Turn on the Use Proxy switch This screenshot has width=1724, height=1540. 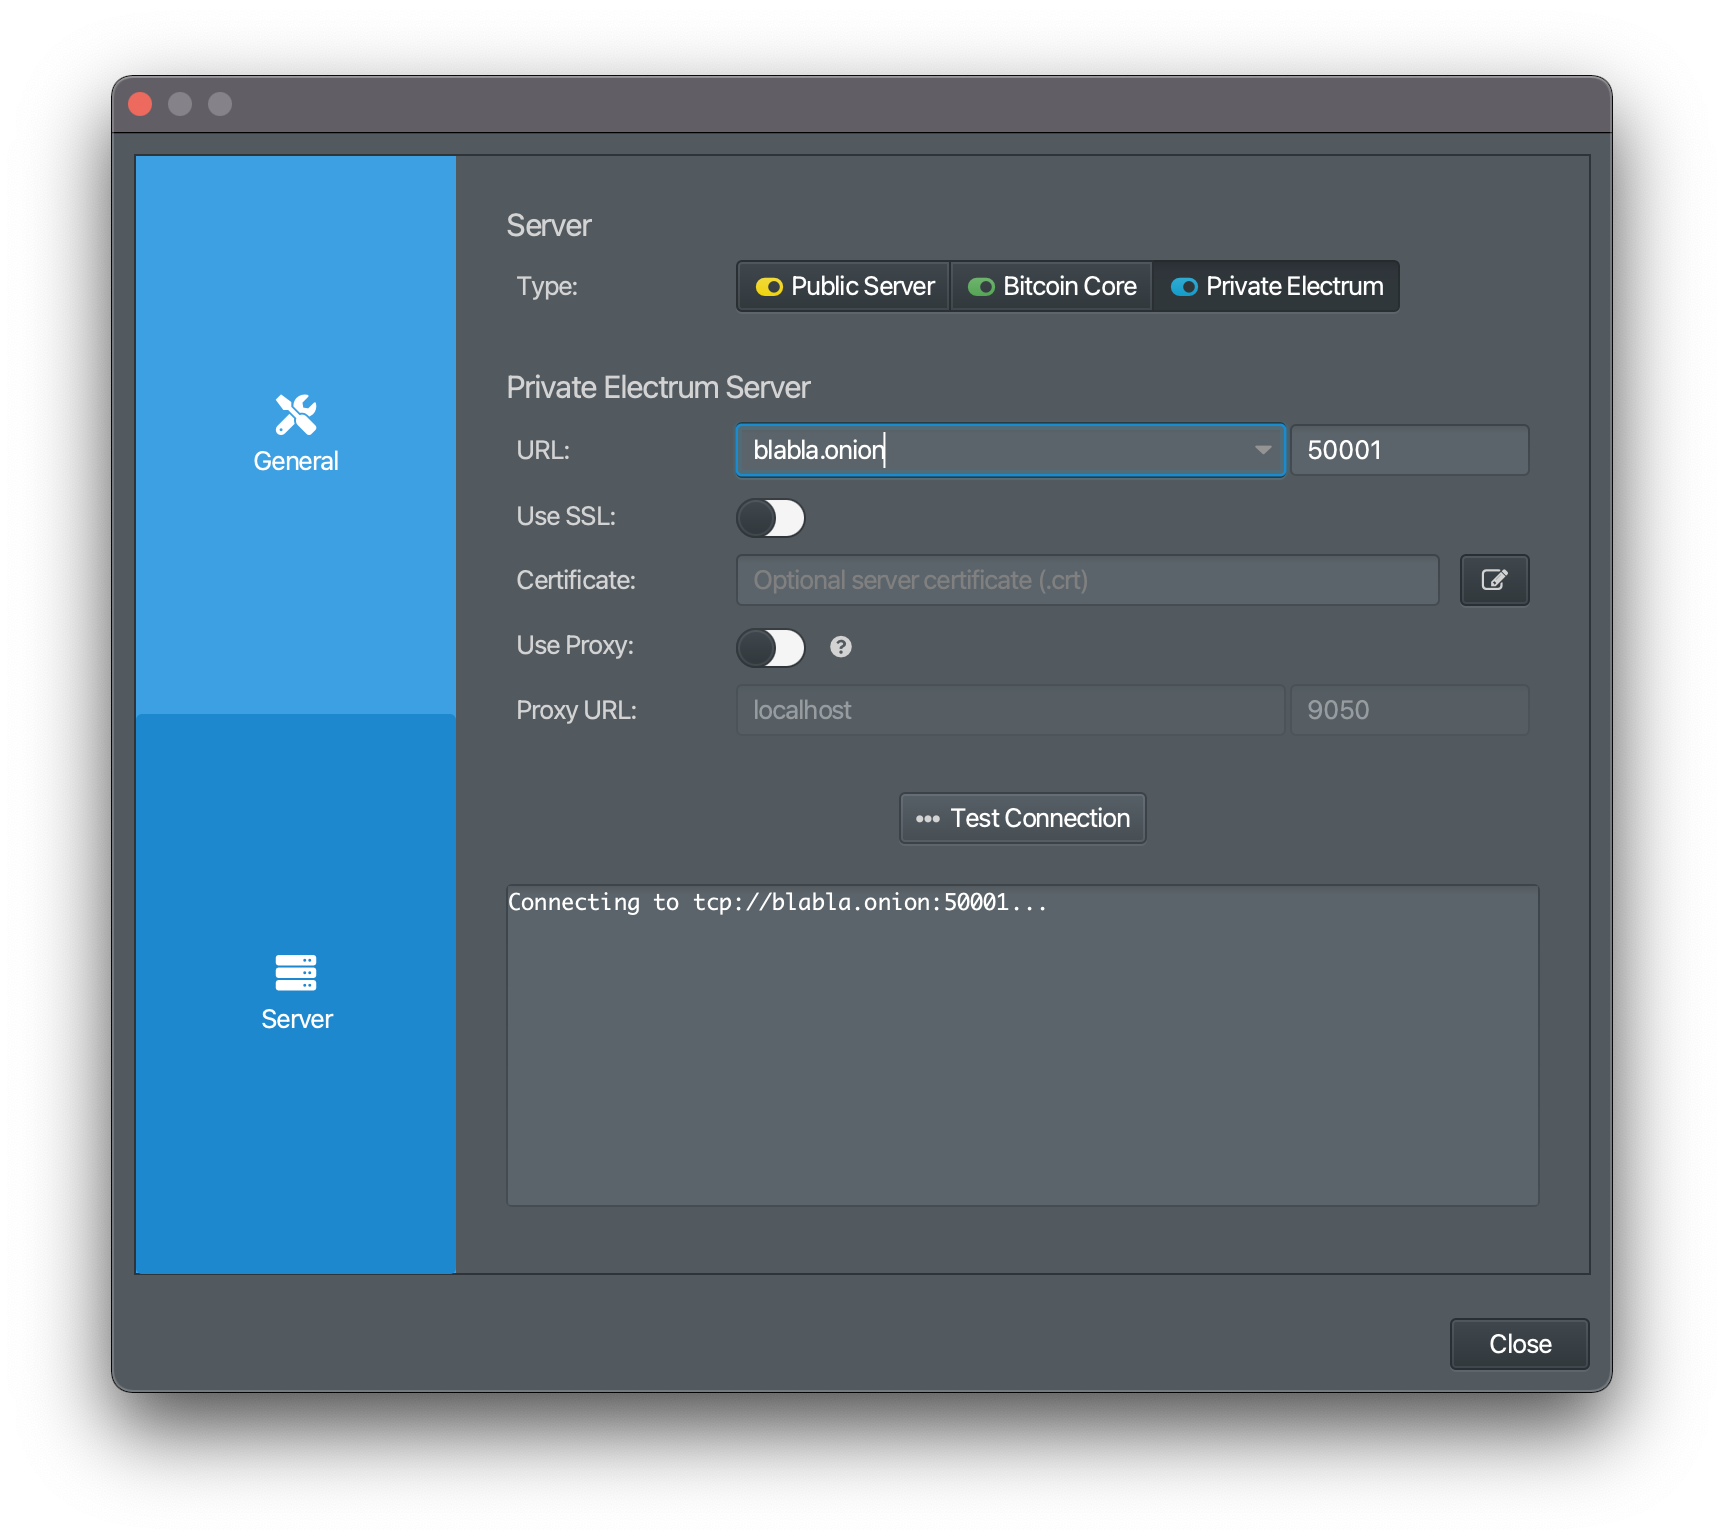[x=771, y=648]
